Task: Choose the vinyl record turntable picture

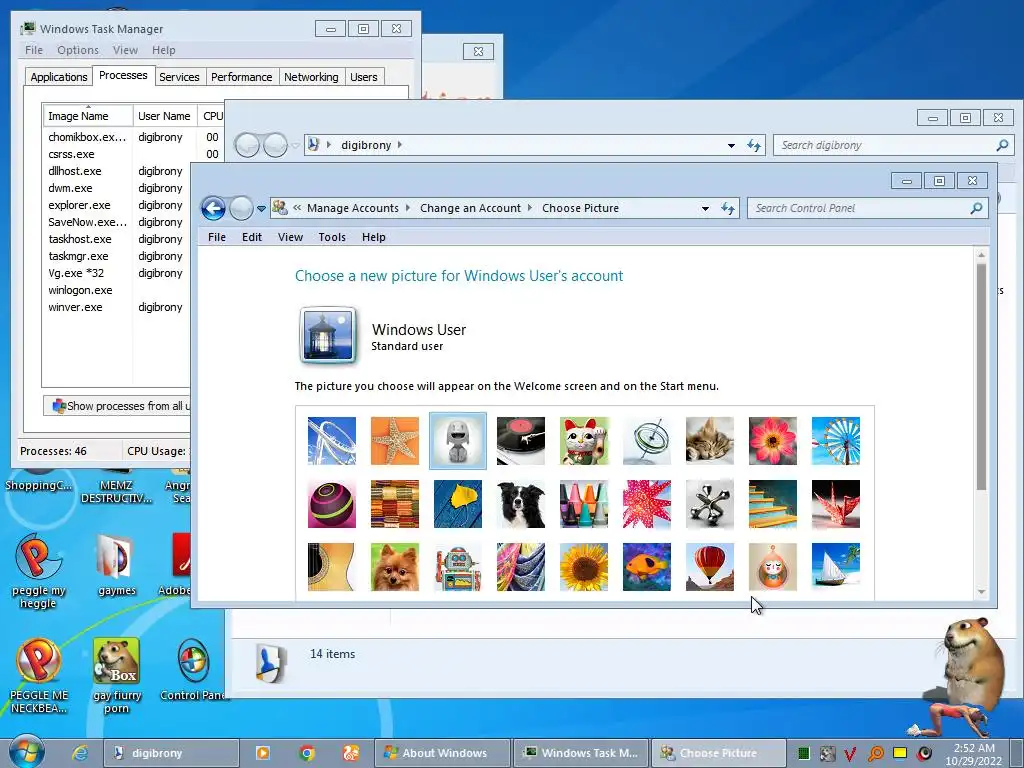Action: (x=520, y=441)
